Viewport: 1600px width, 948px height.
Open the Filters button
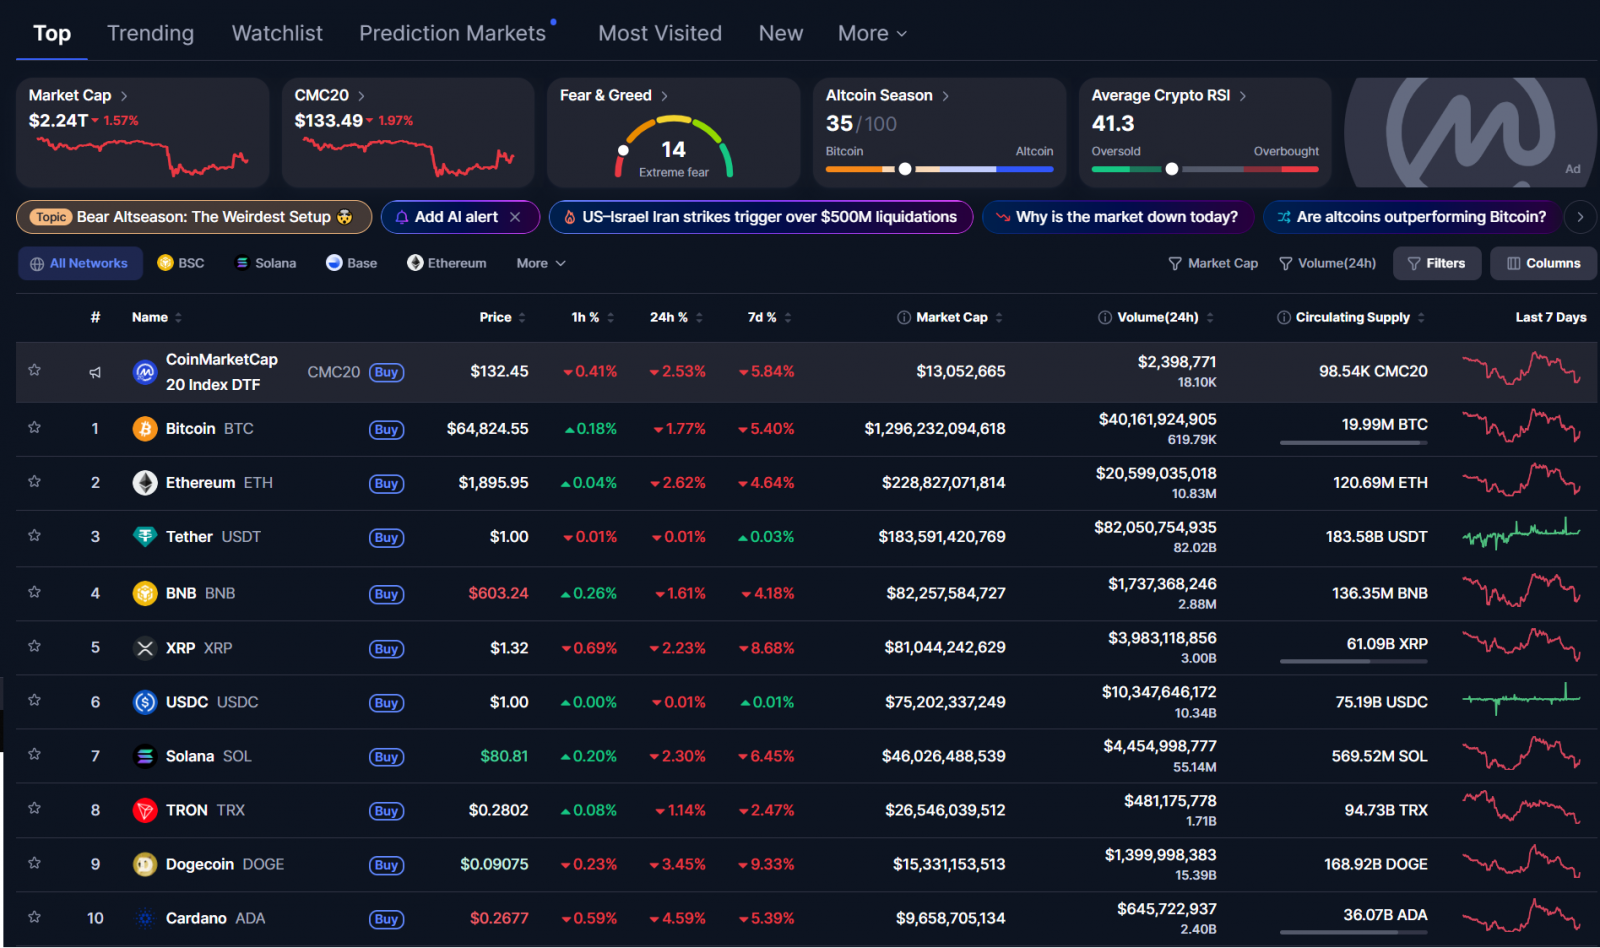pyautogui.click(x=1436, y=263)
